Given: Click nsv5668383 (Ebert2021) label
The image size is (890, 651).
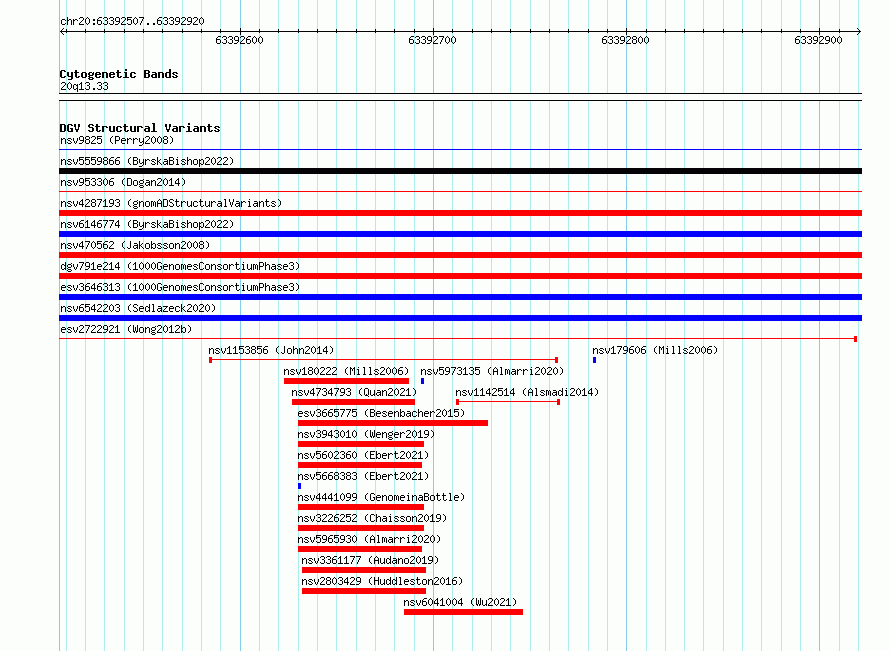Looking at the screenshot, I should point(363,476).
